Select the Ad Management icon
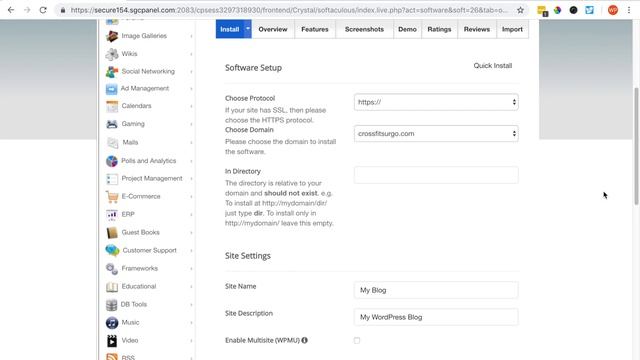The image size is (640, 360). [111, 89]
